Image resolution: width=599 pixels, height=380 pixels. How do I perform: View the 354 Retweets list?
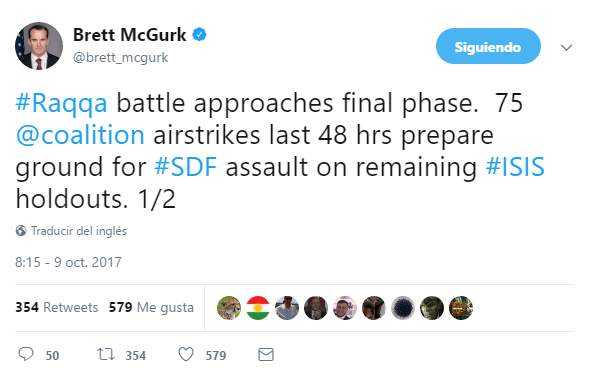[x=57, y=307]
